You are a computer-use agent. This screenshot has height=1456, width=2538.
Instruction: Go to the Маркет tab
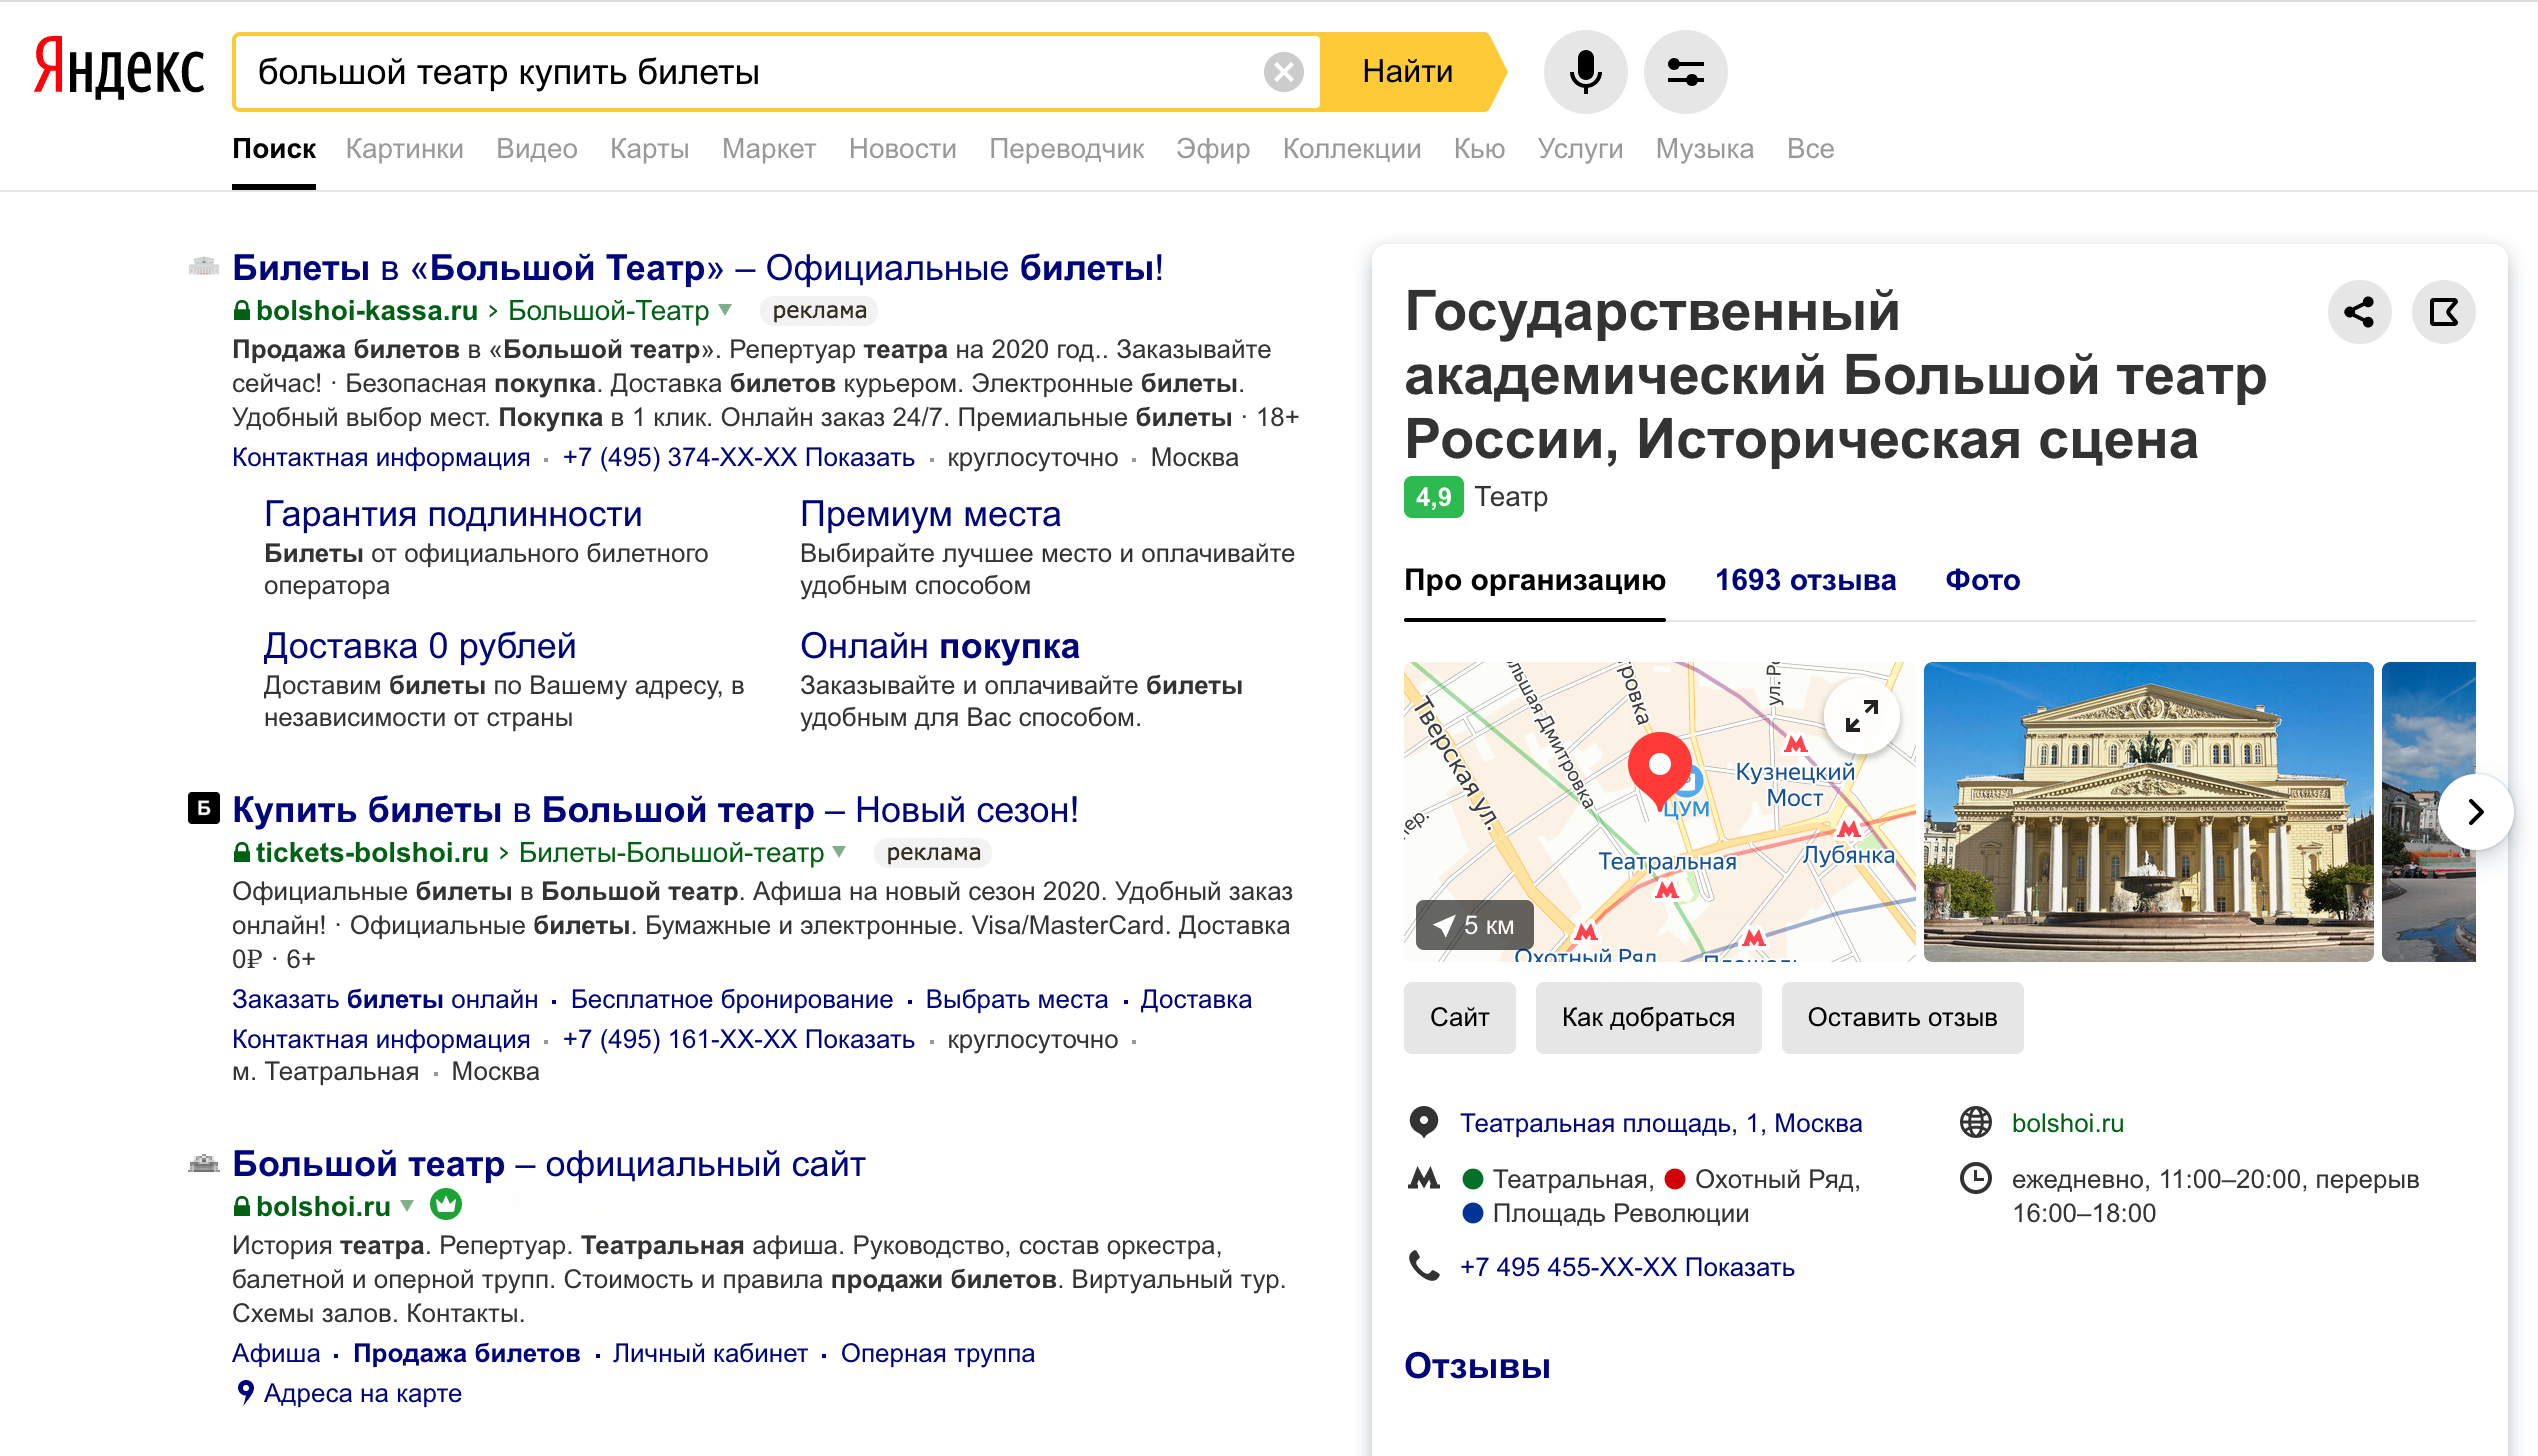[x=768, y=149]
